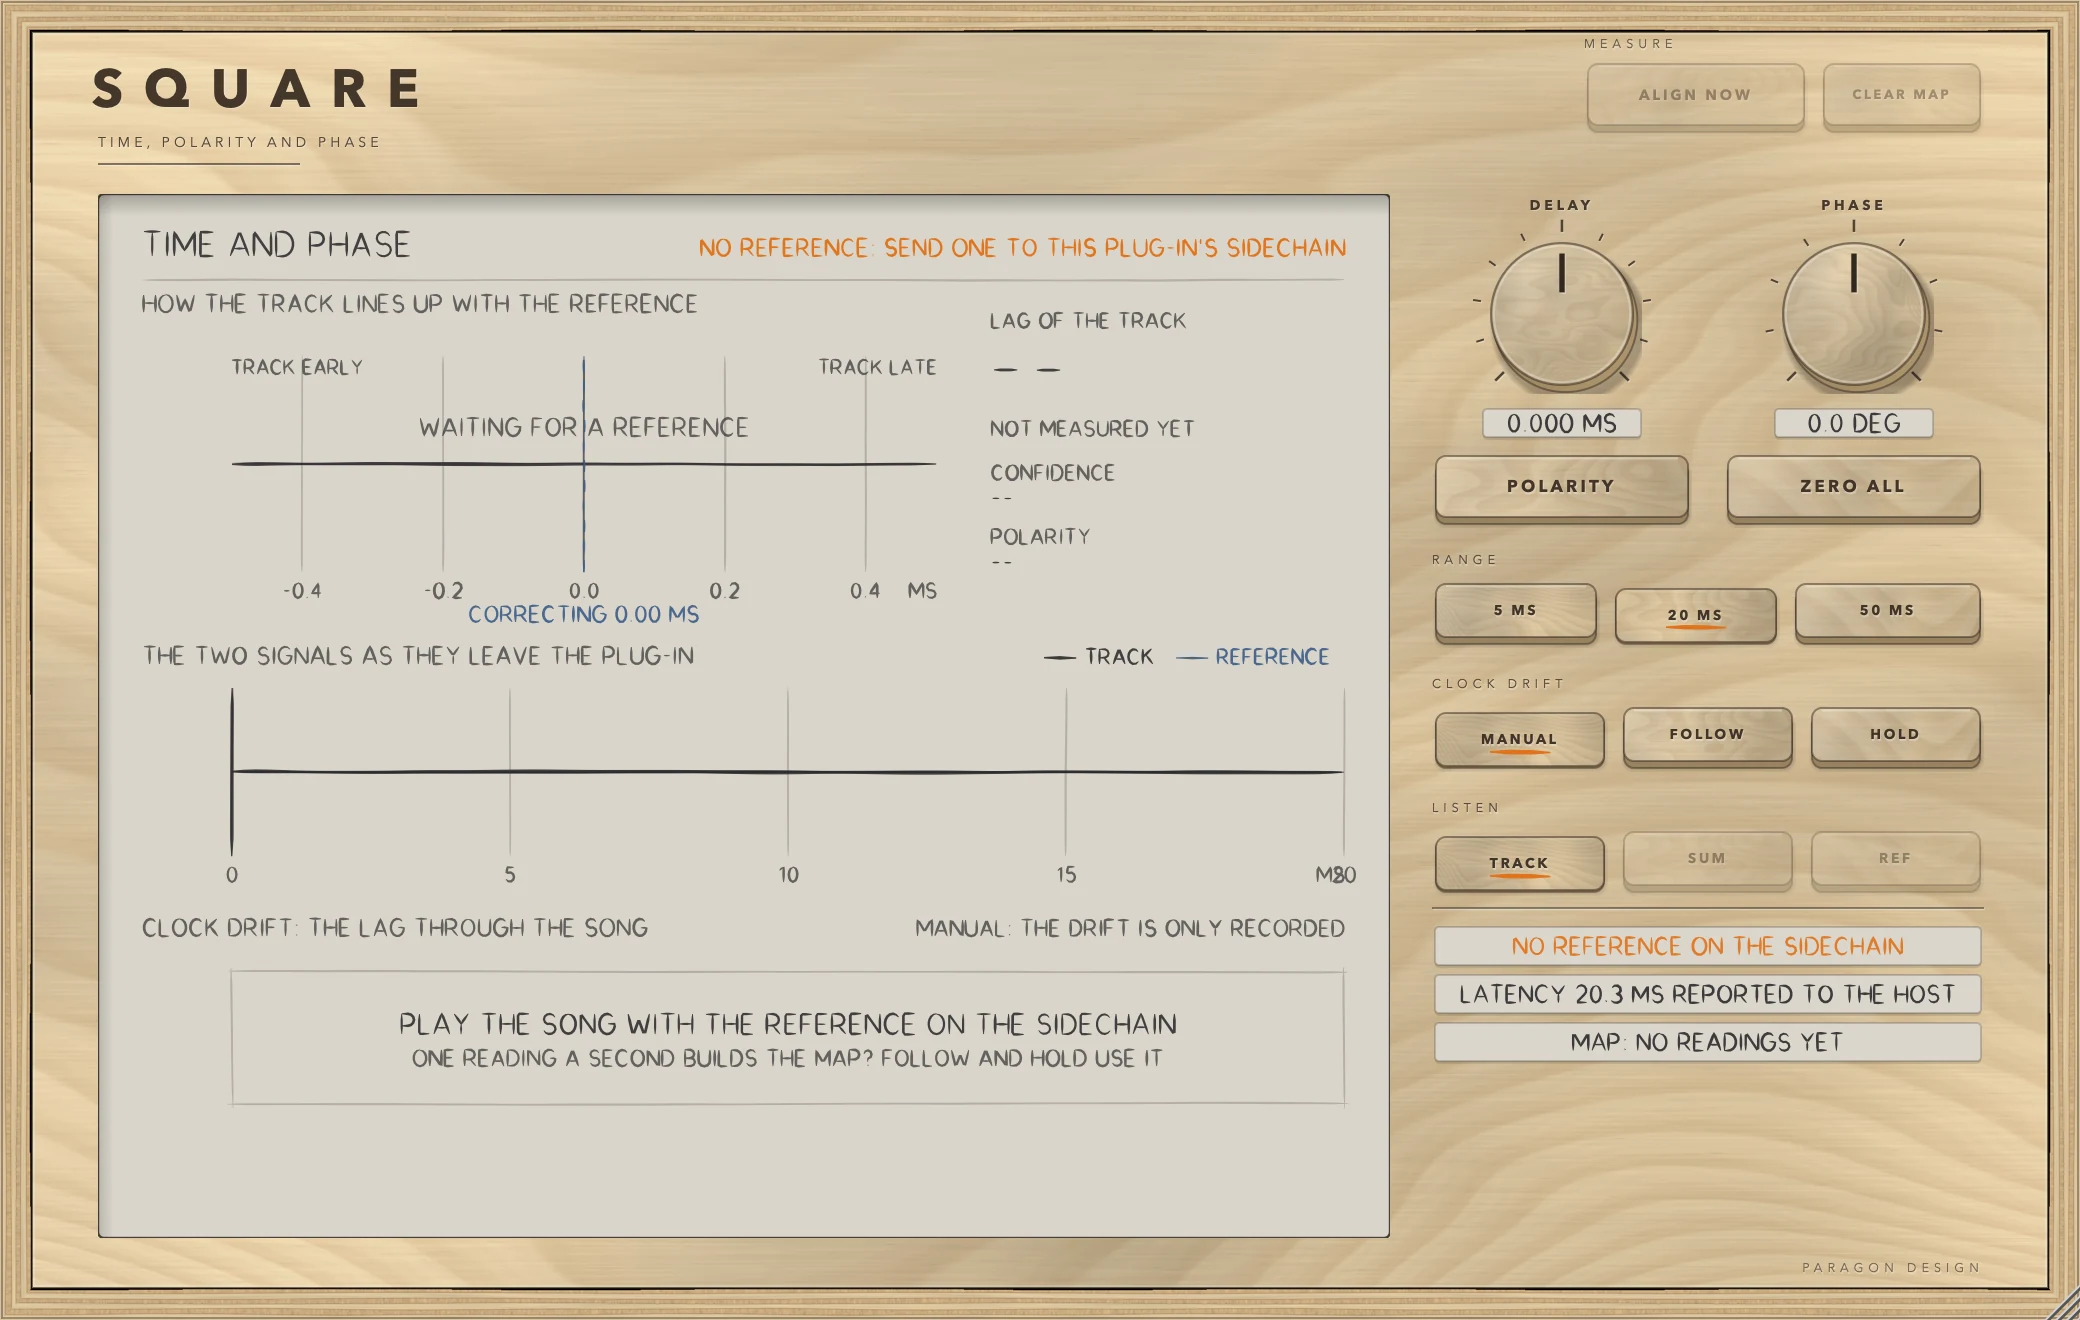Set clock drift to Follow
The image size is (2080, 1320).
pyautogui.click(x=1708, y=735)
